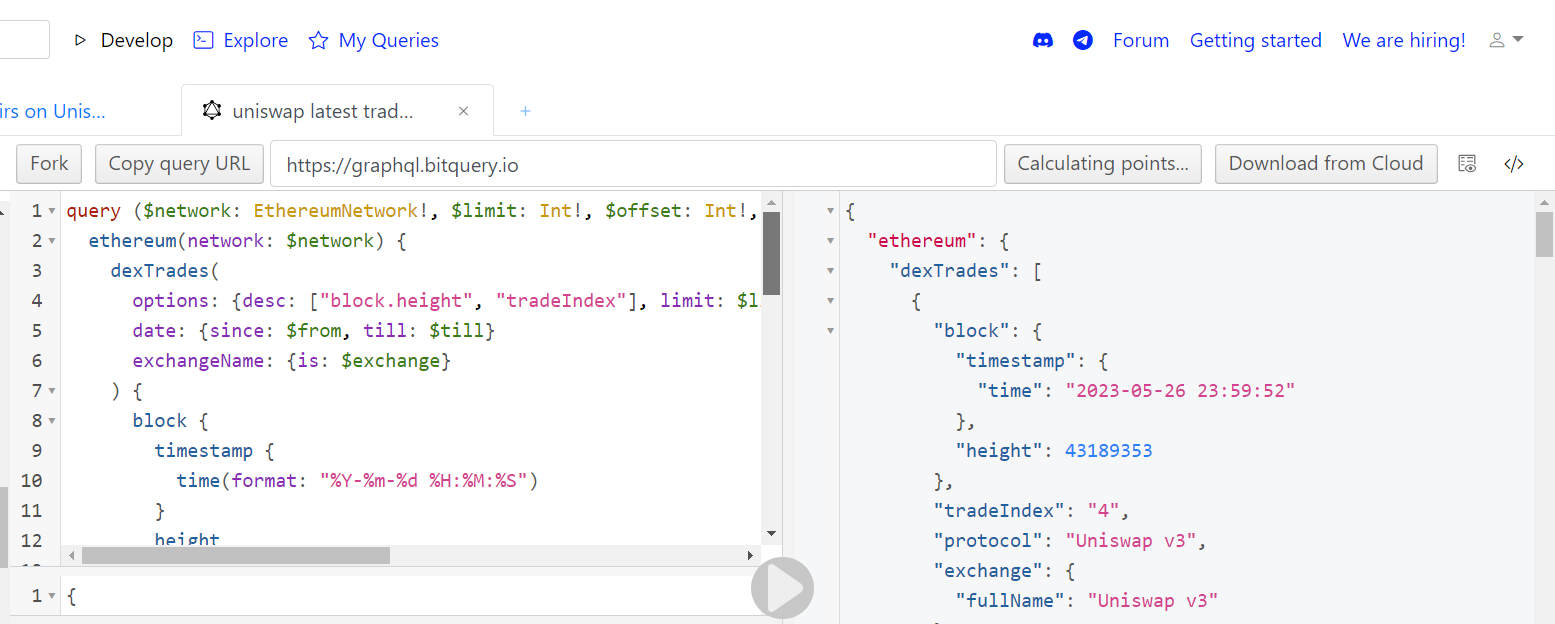Click the height value 43189353
1555x624 pixels.
pyautogui.click(x=1108, y=451)
